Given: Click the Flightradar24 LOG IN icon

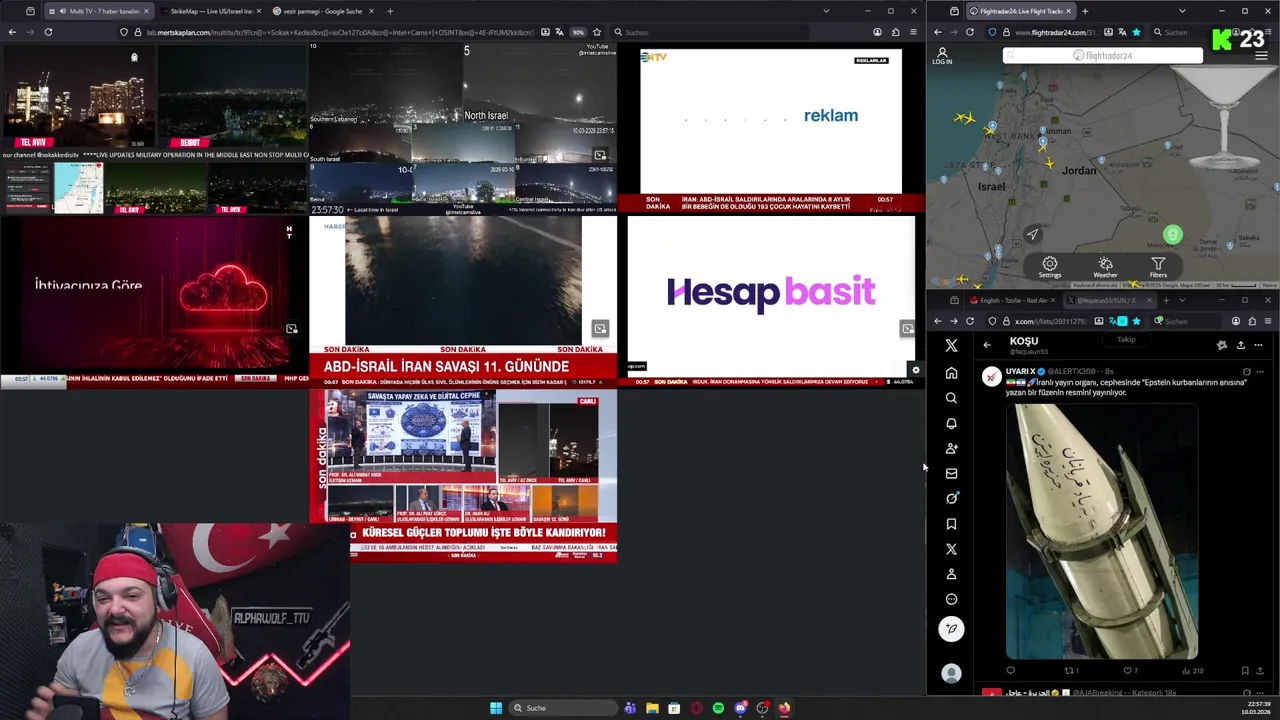Looking at the screenshot, I should pos(942,56).
